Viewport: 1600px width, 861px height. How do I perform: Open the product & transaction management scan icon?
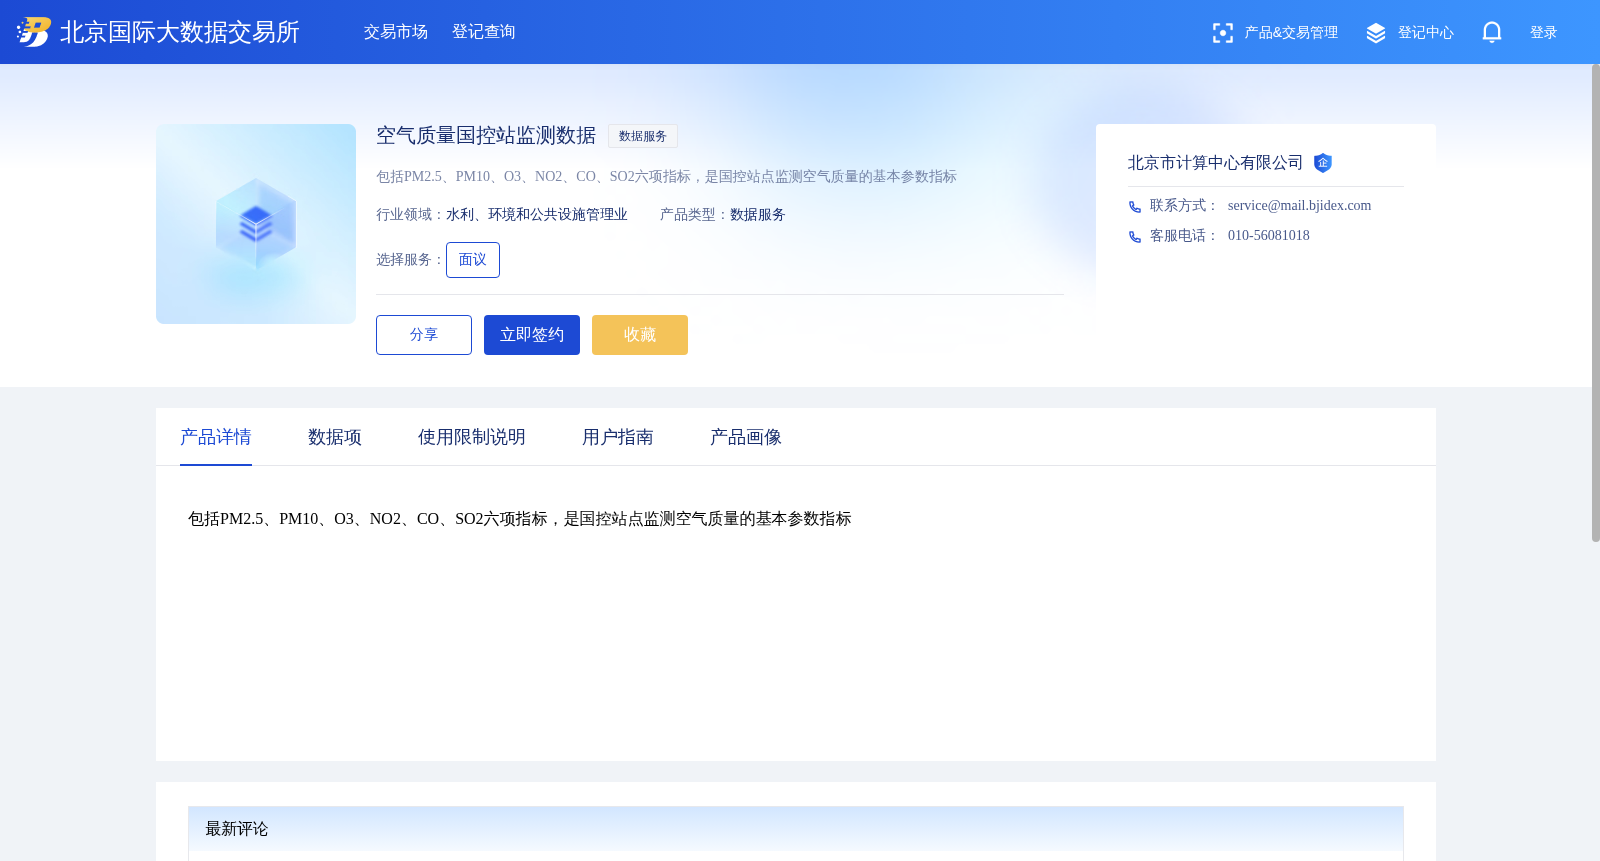tap(1222, 33)
